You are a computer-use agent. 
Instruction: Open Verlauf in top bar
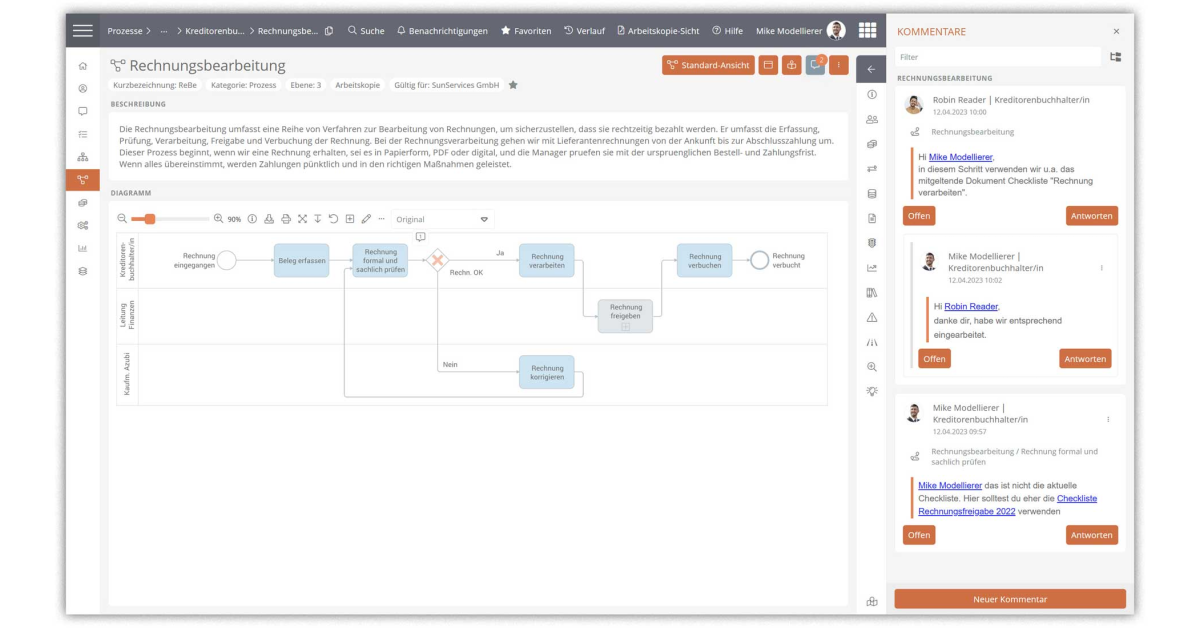(584, 31)
